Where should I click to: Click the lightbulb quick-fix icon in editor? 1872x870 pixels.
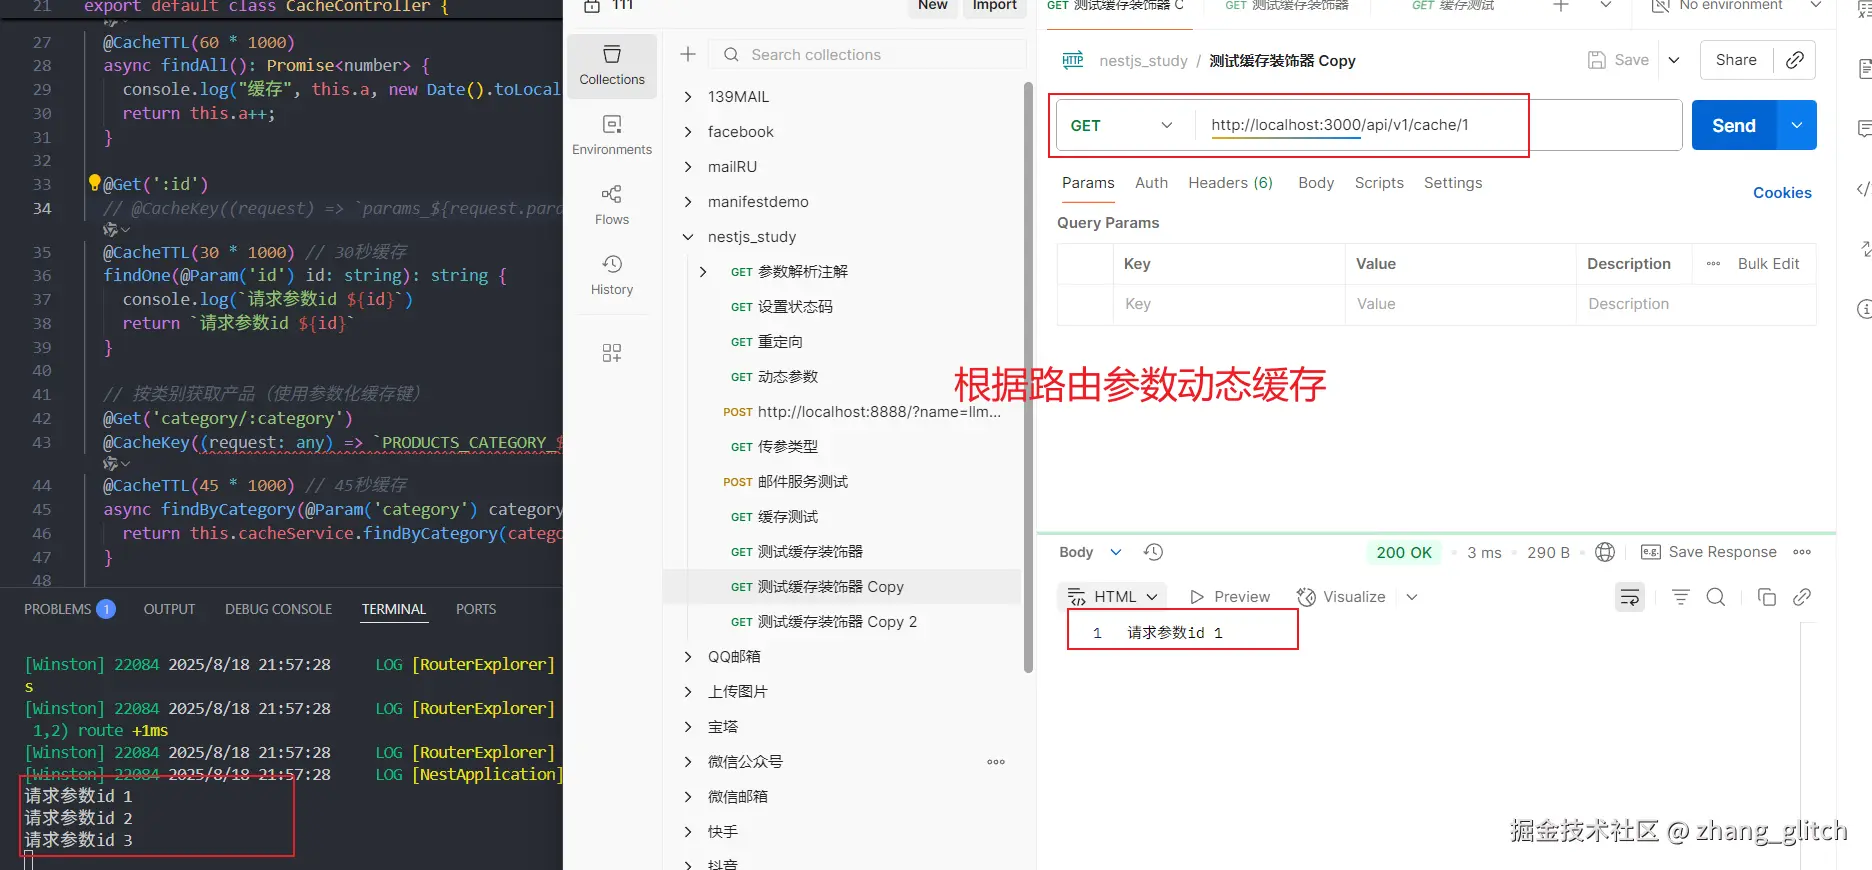tap(94, 182)
